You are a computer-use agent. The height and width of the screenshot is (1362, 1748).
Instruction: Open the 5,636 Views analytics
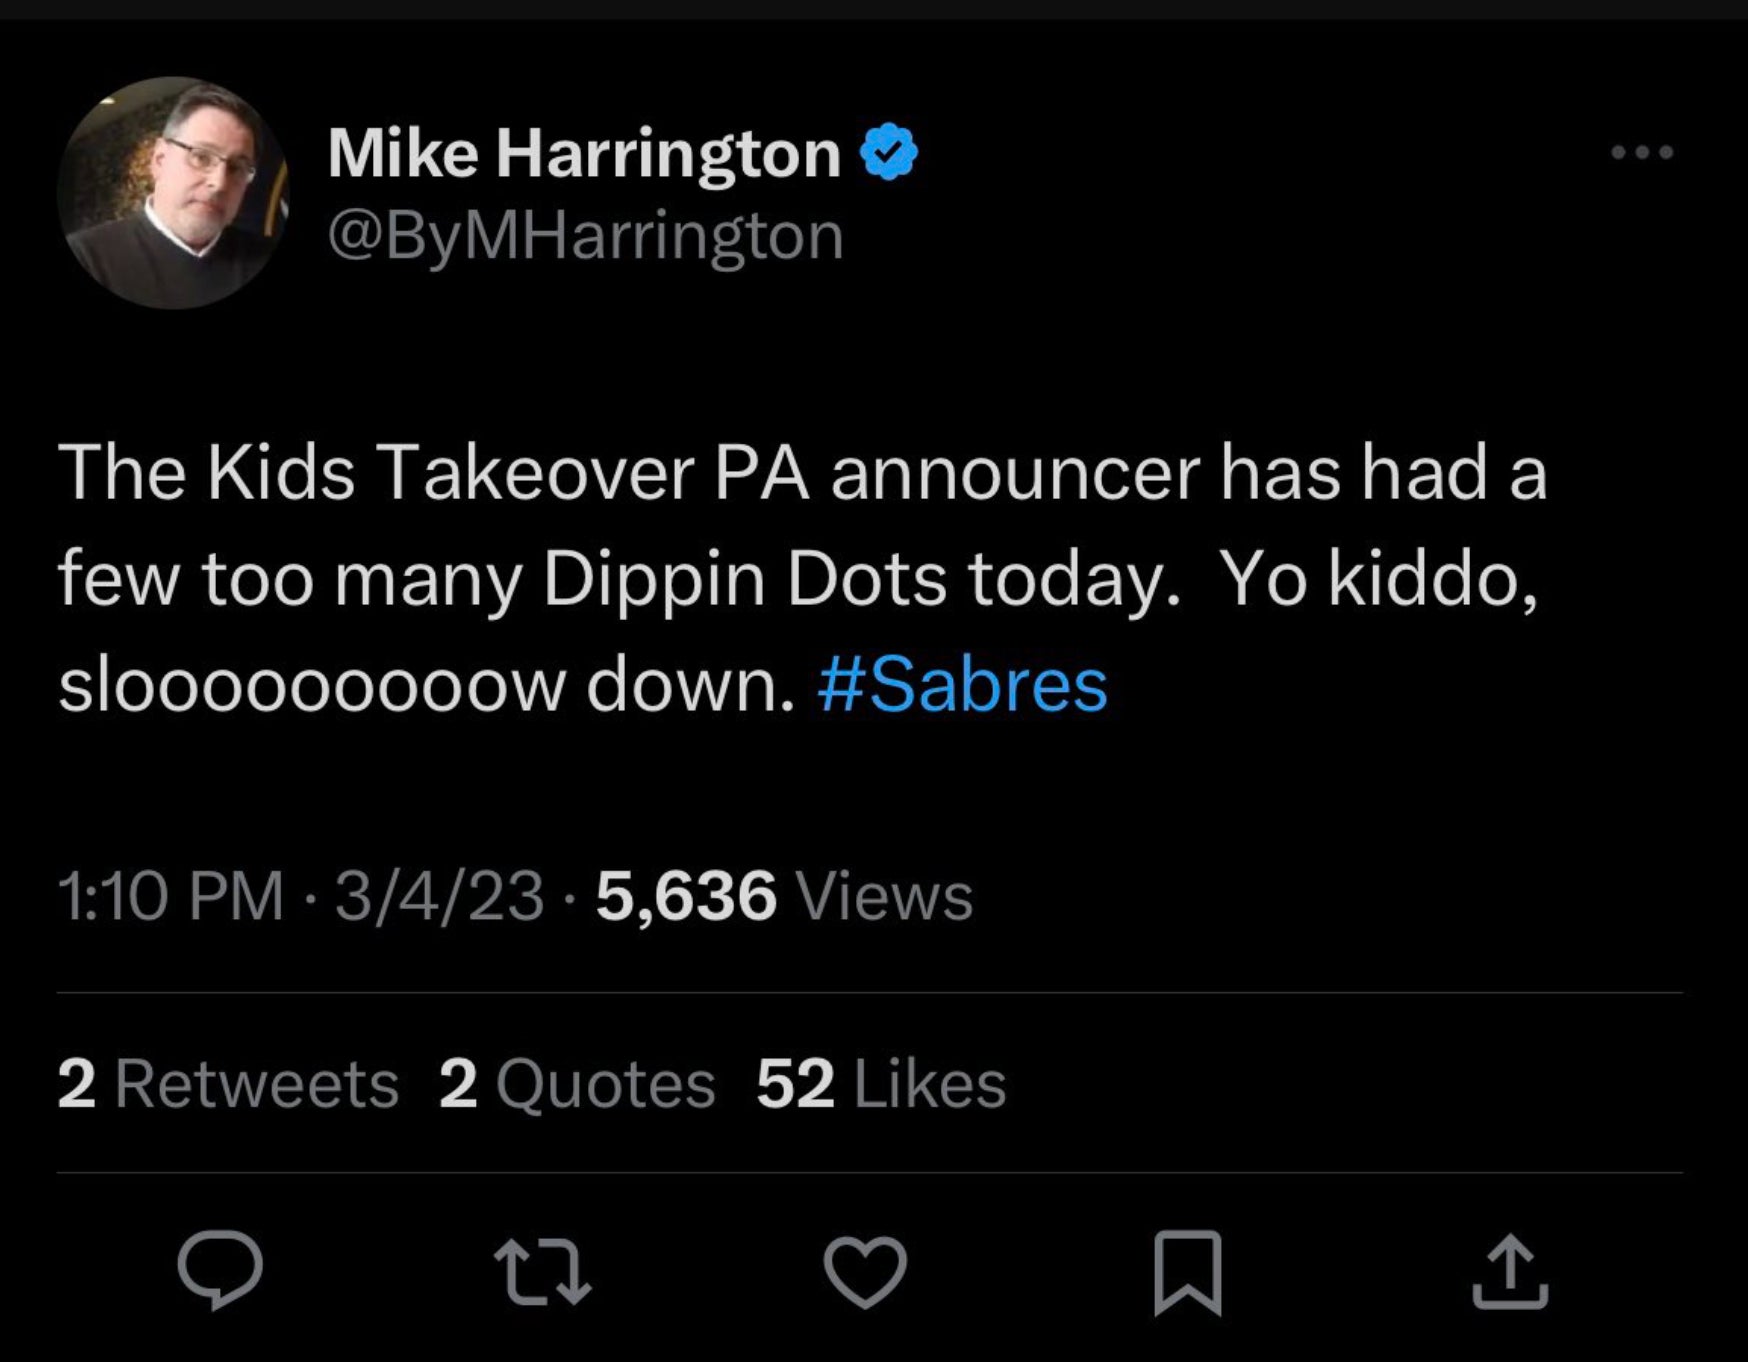click(784, 896)
